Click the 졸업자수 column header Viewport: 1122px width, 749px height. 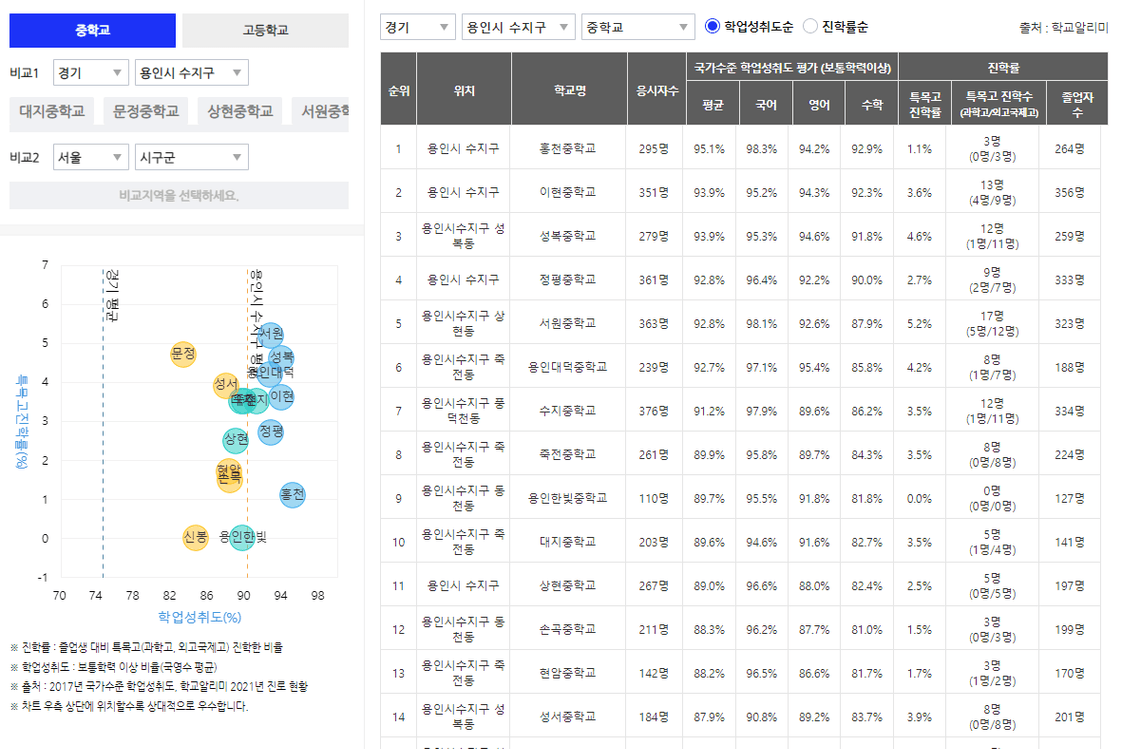1077,104
